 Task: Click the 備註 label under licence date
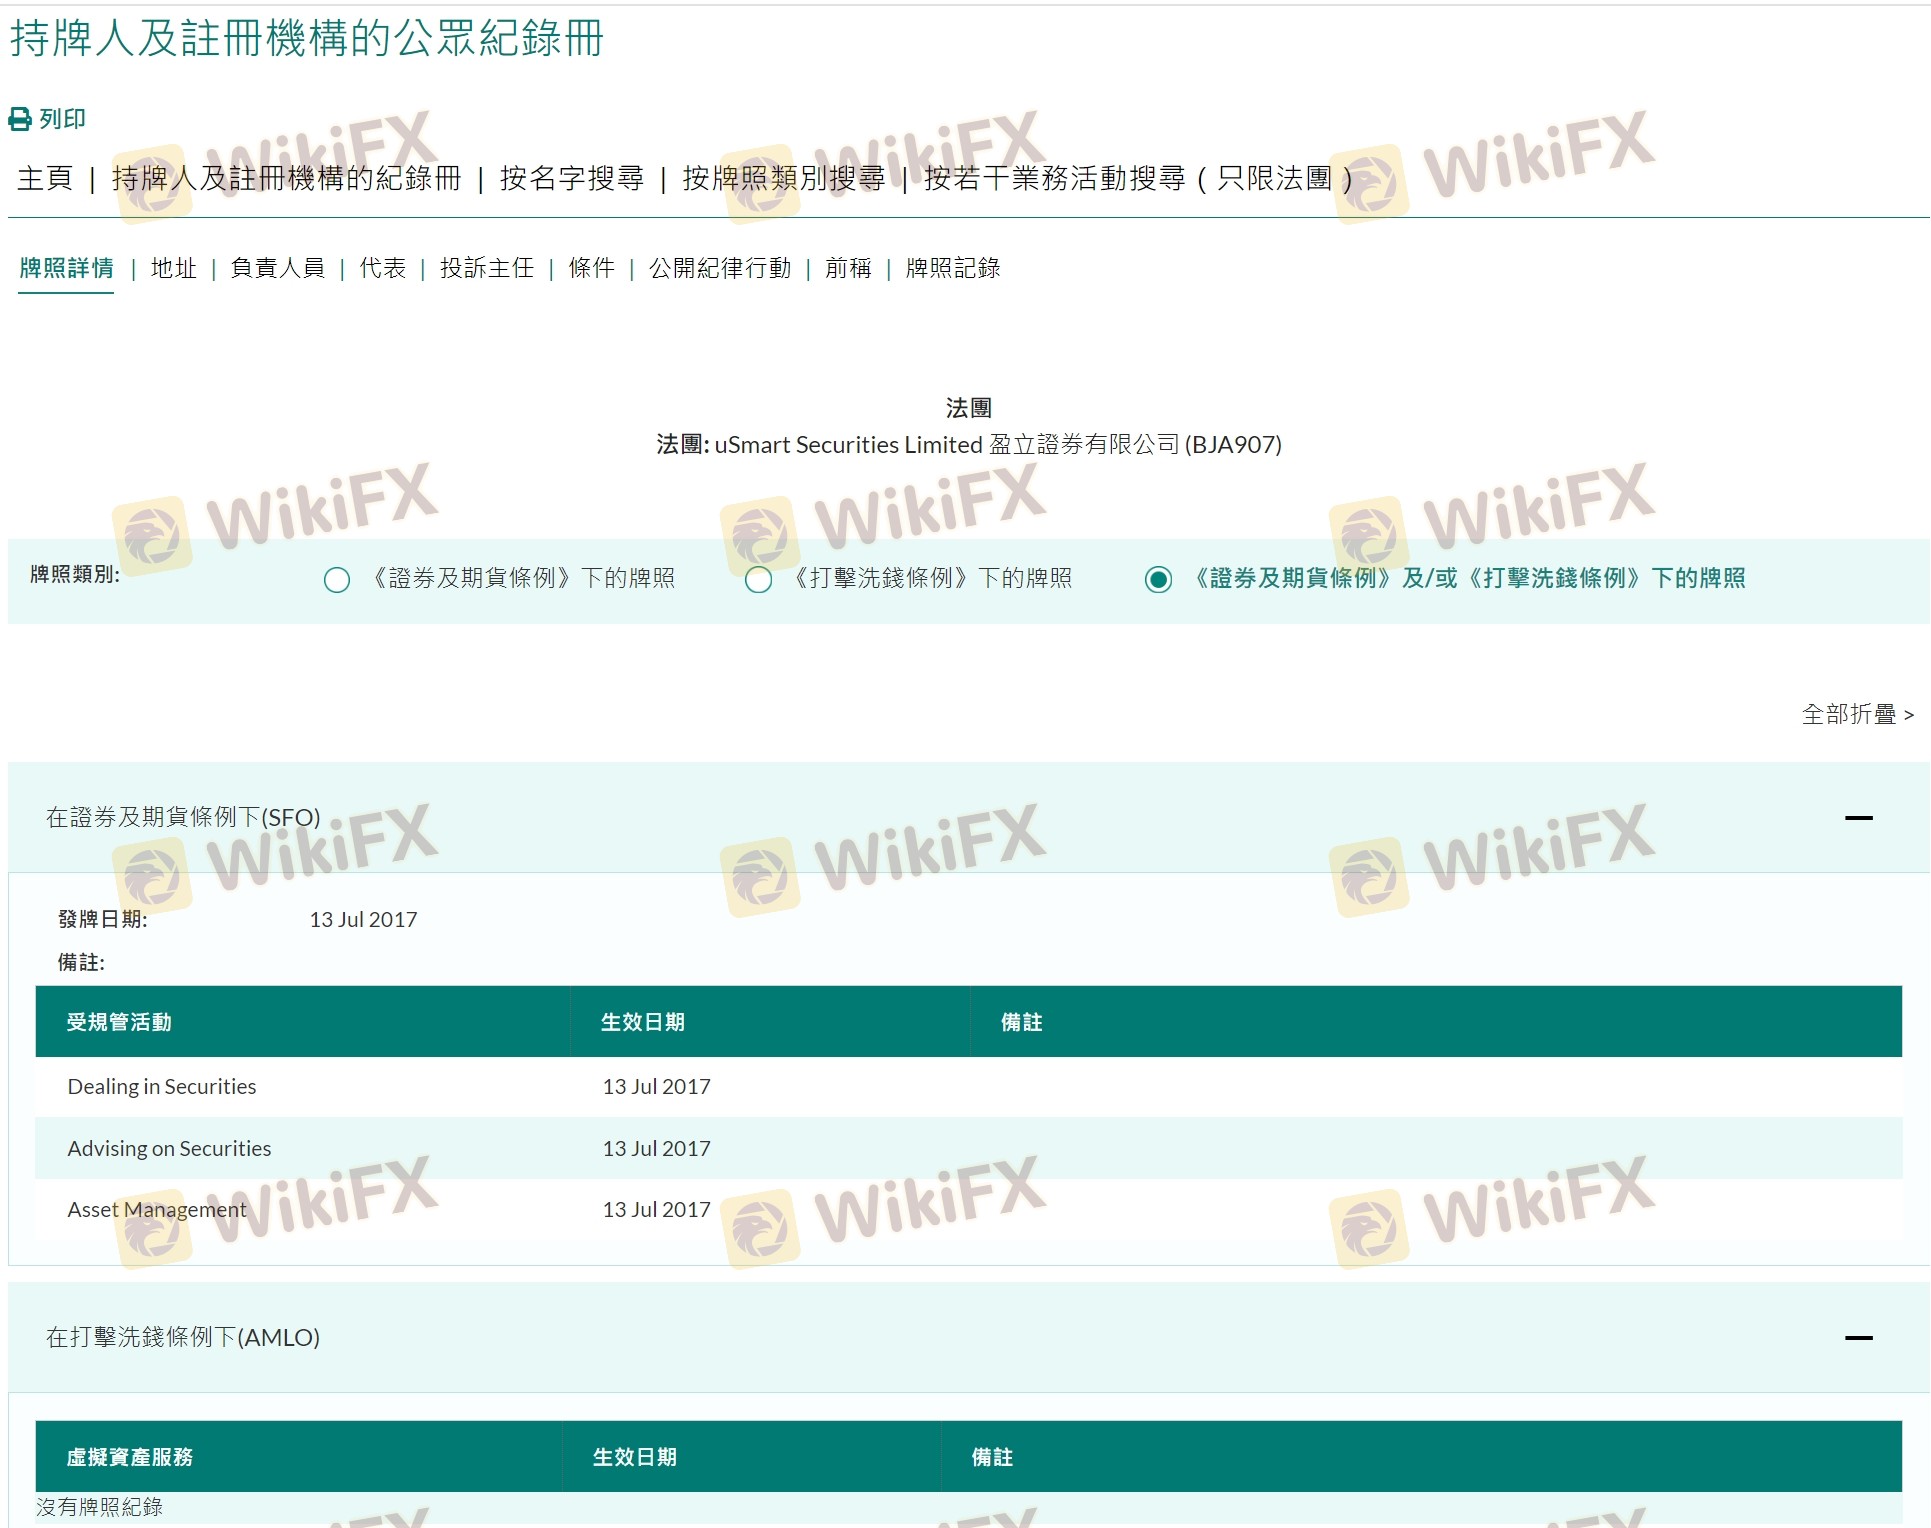(81, 963)
